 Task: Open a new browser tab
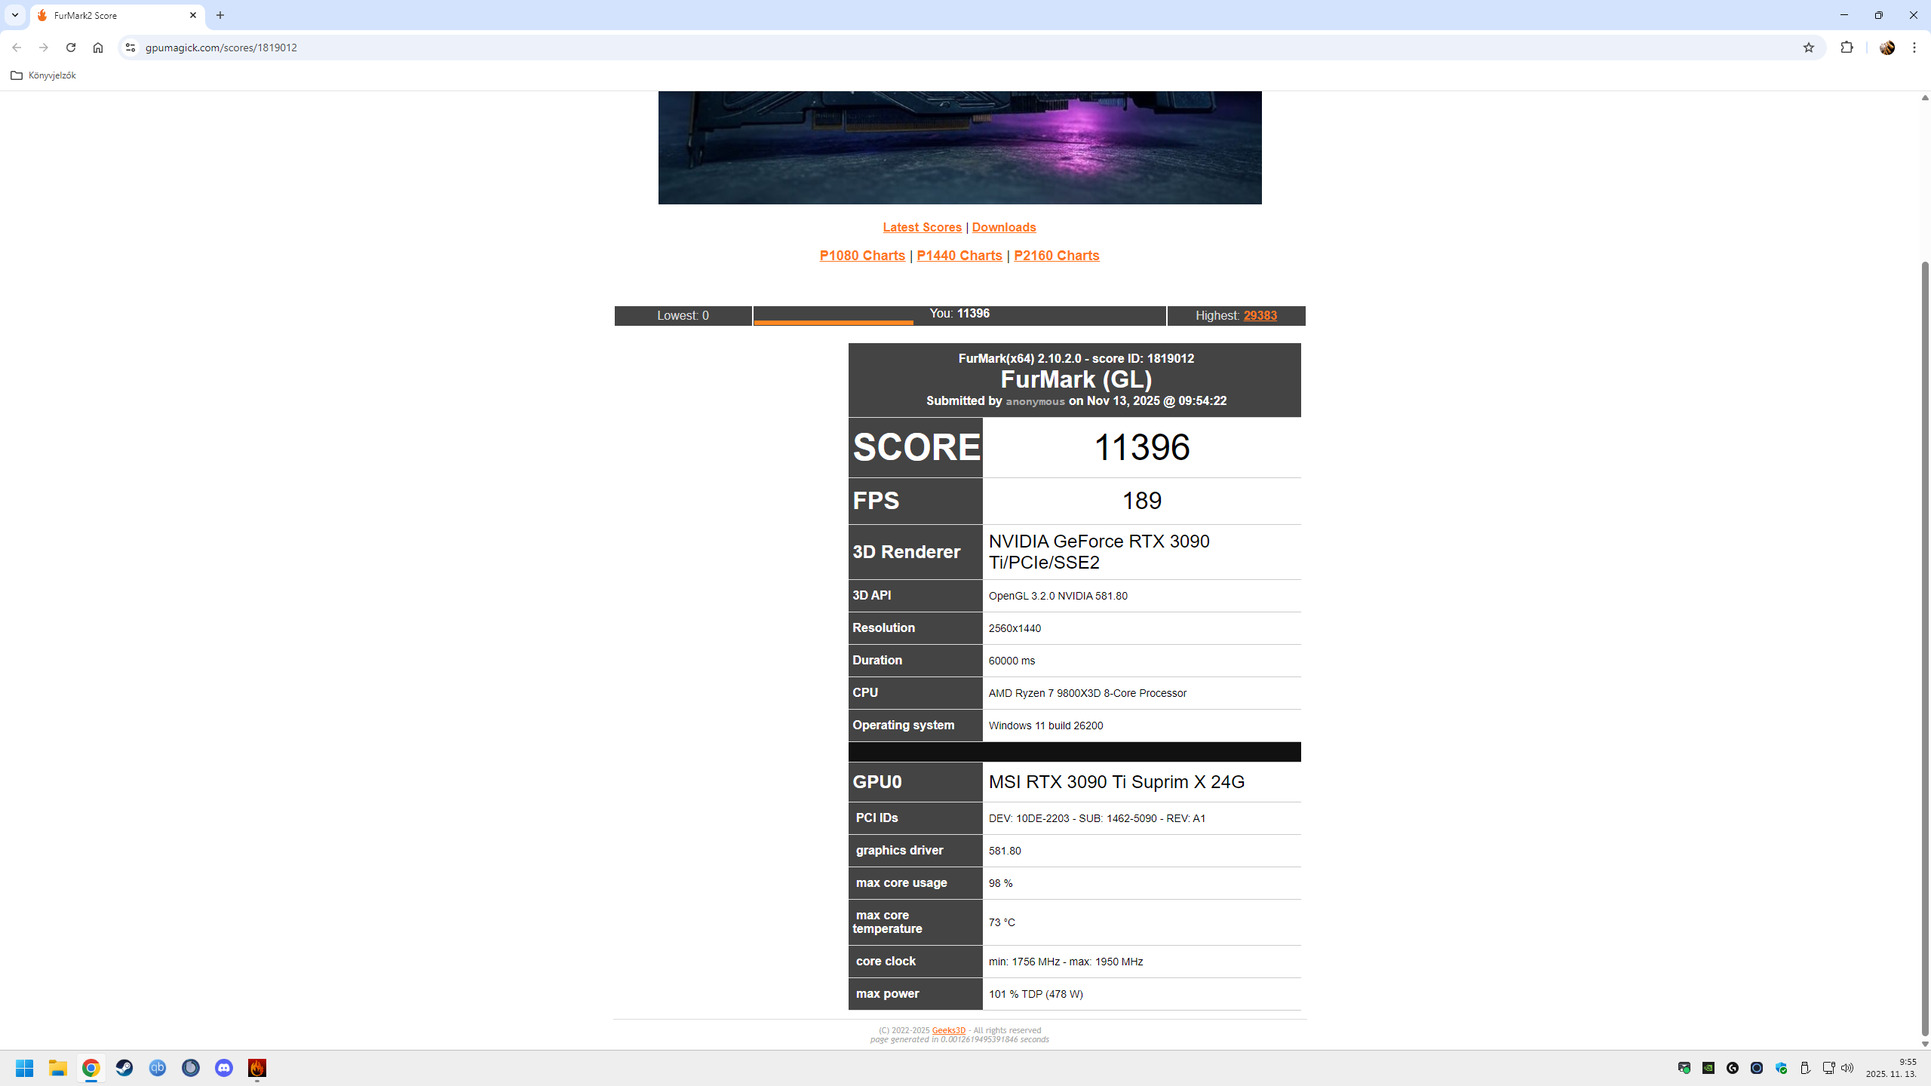[220, 15]
